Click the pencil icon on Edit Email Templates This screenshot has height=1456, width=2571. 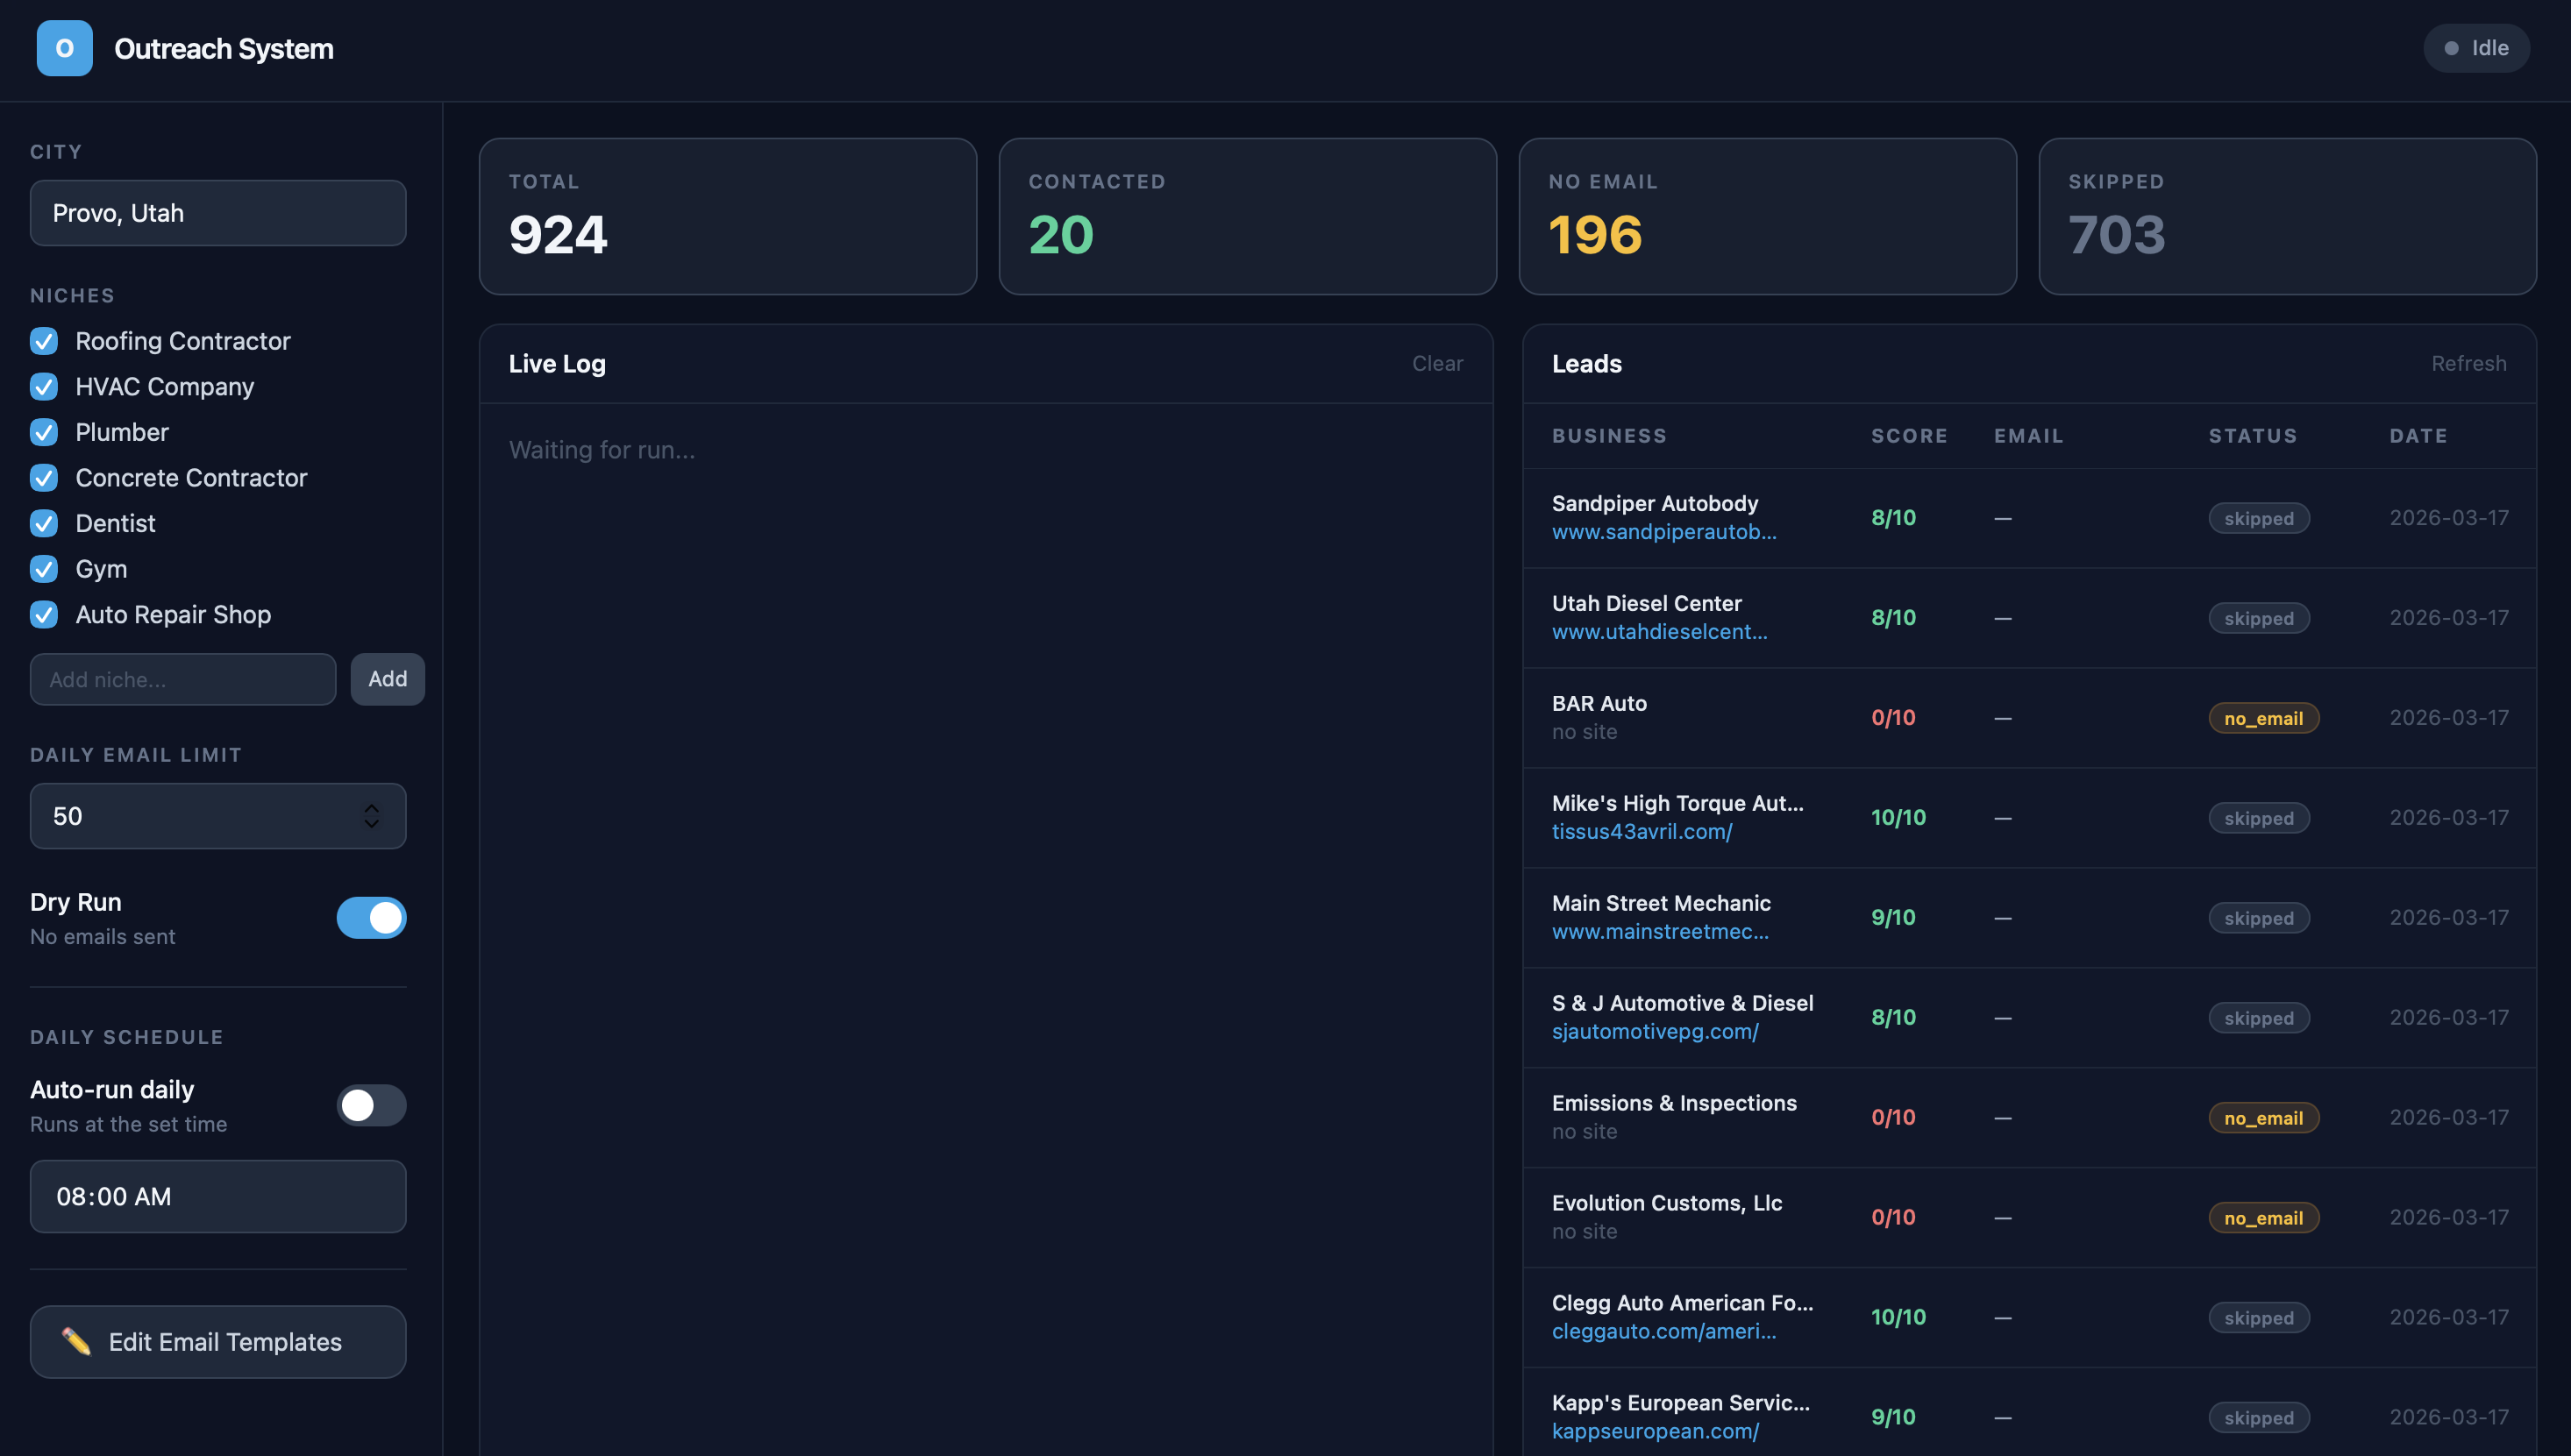pos(81,1341)
